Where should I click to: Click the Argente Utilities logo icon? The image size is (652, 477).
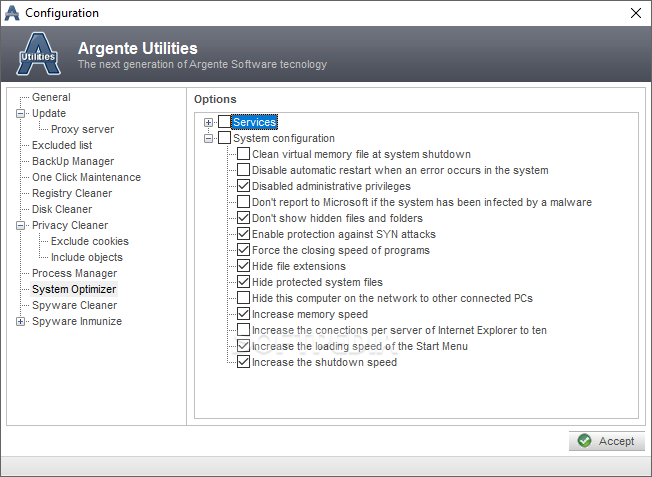[37, 55]
